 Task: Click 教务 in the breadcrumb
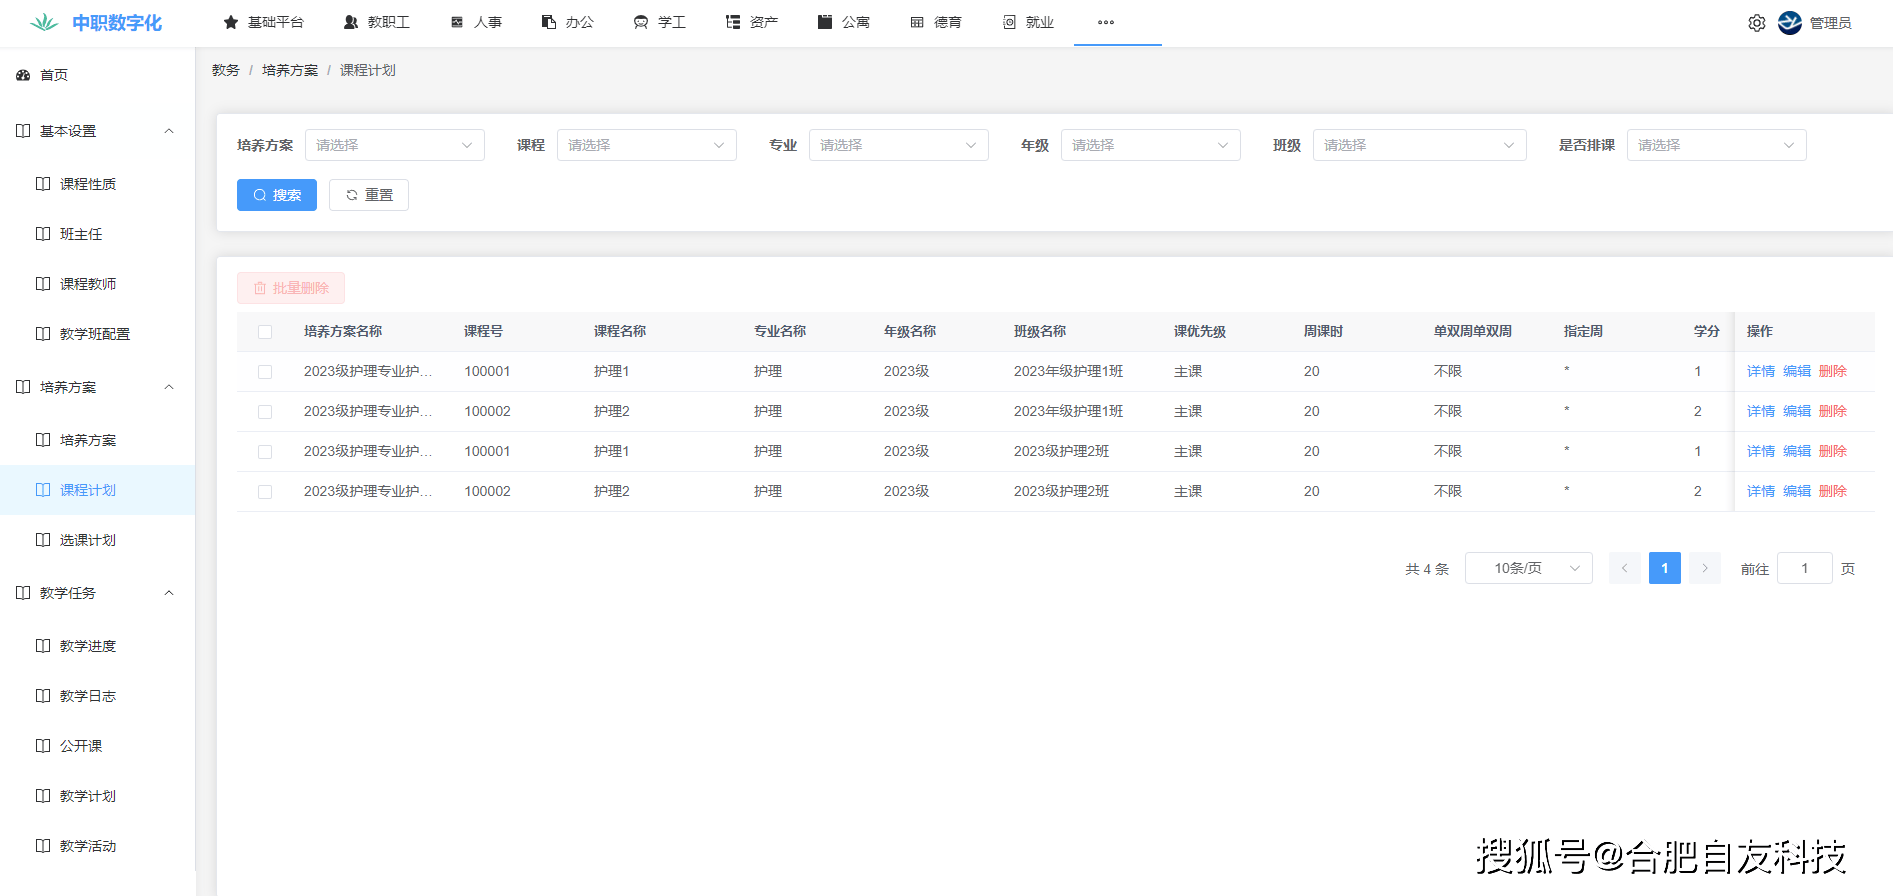[226, 70]
